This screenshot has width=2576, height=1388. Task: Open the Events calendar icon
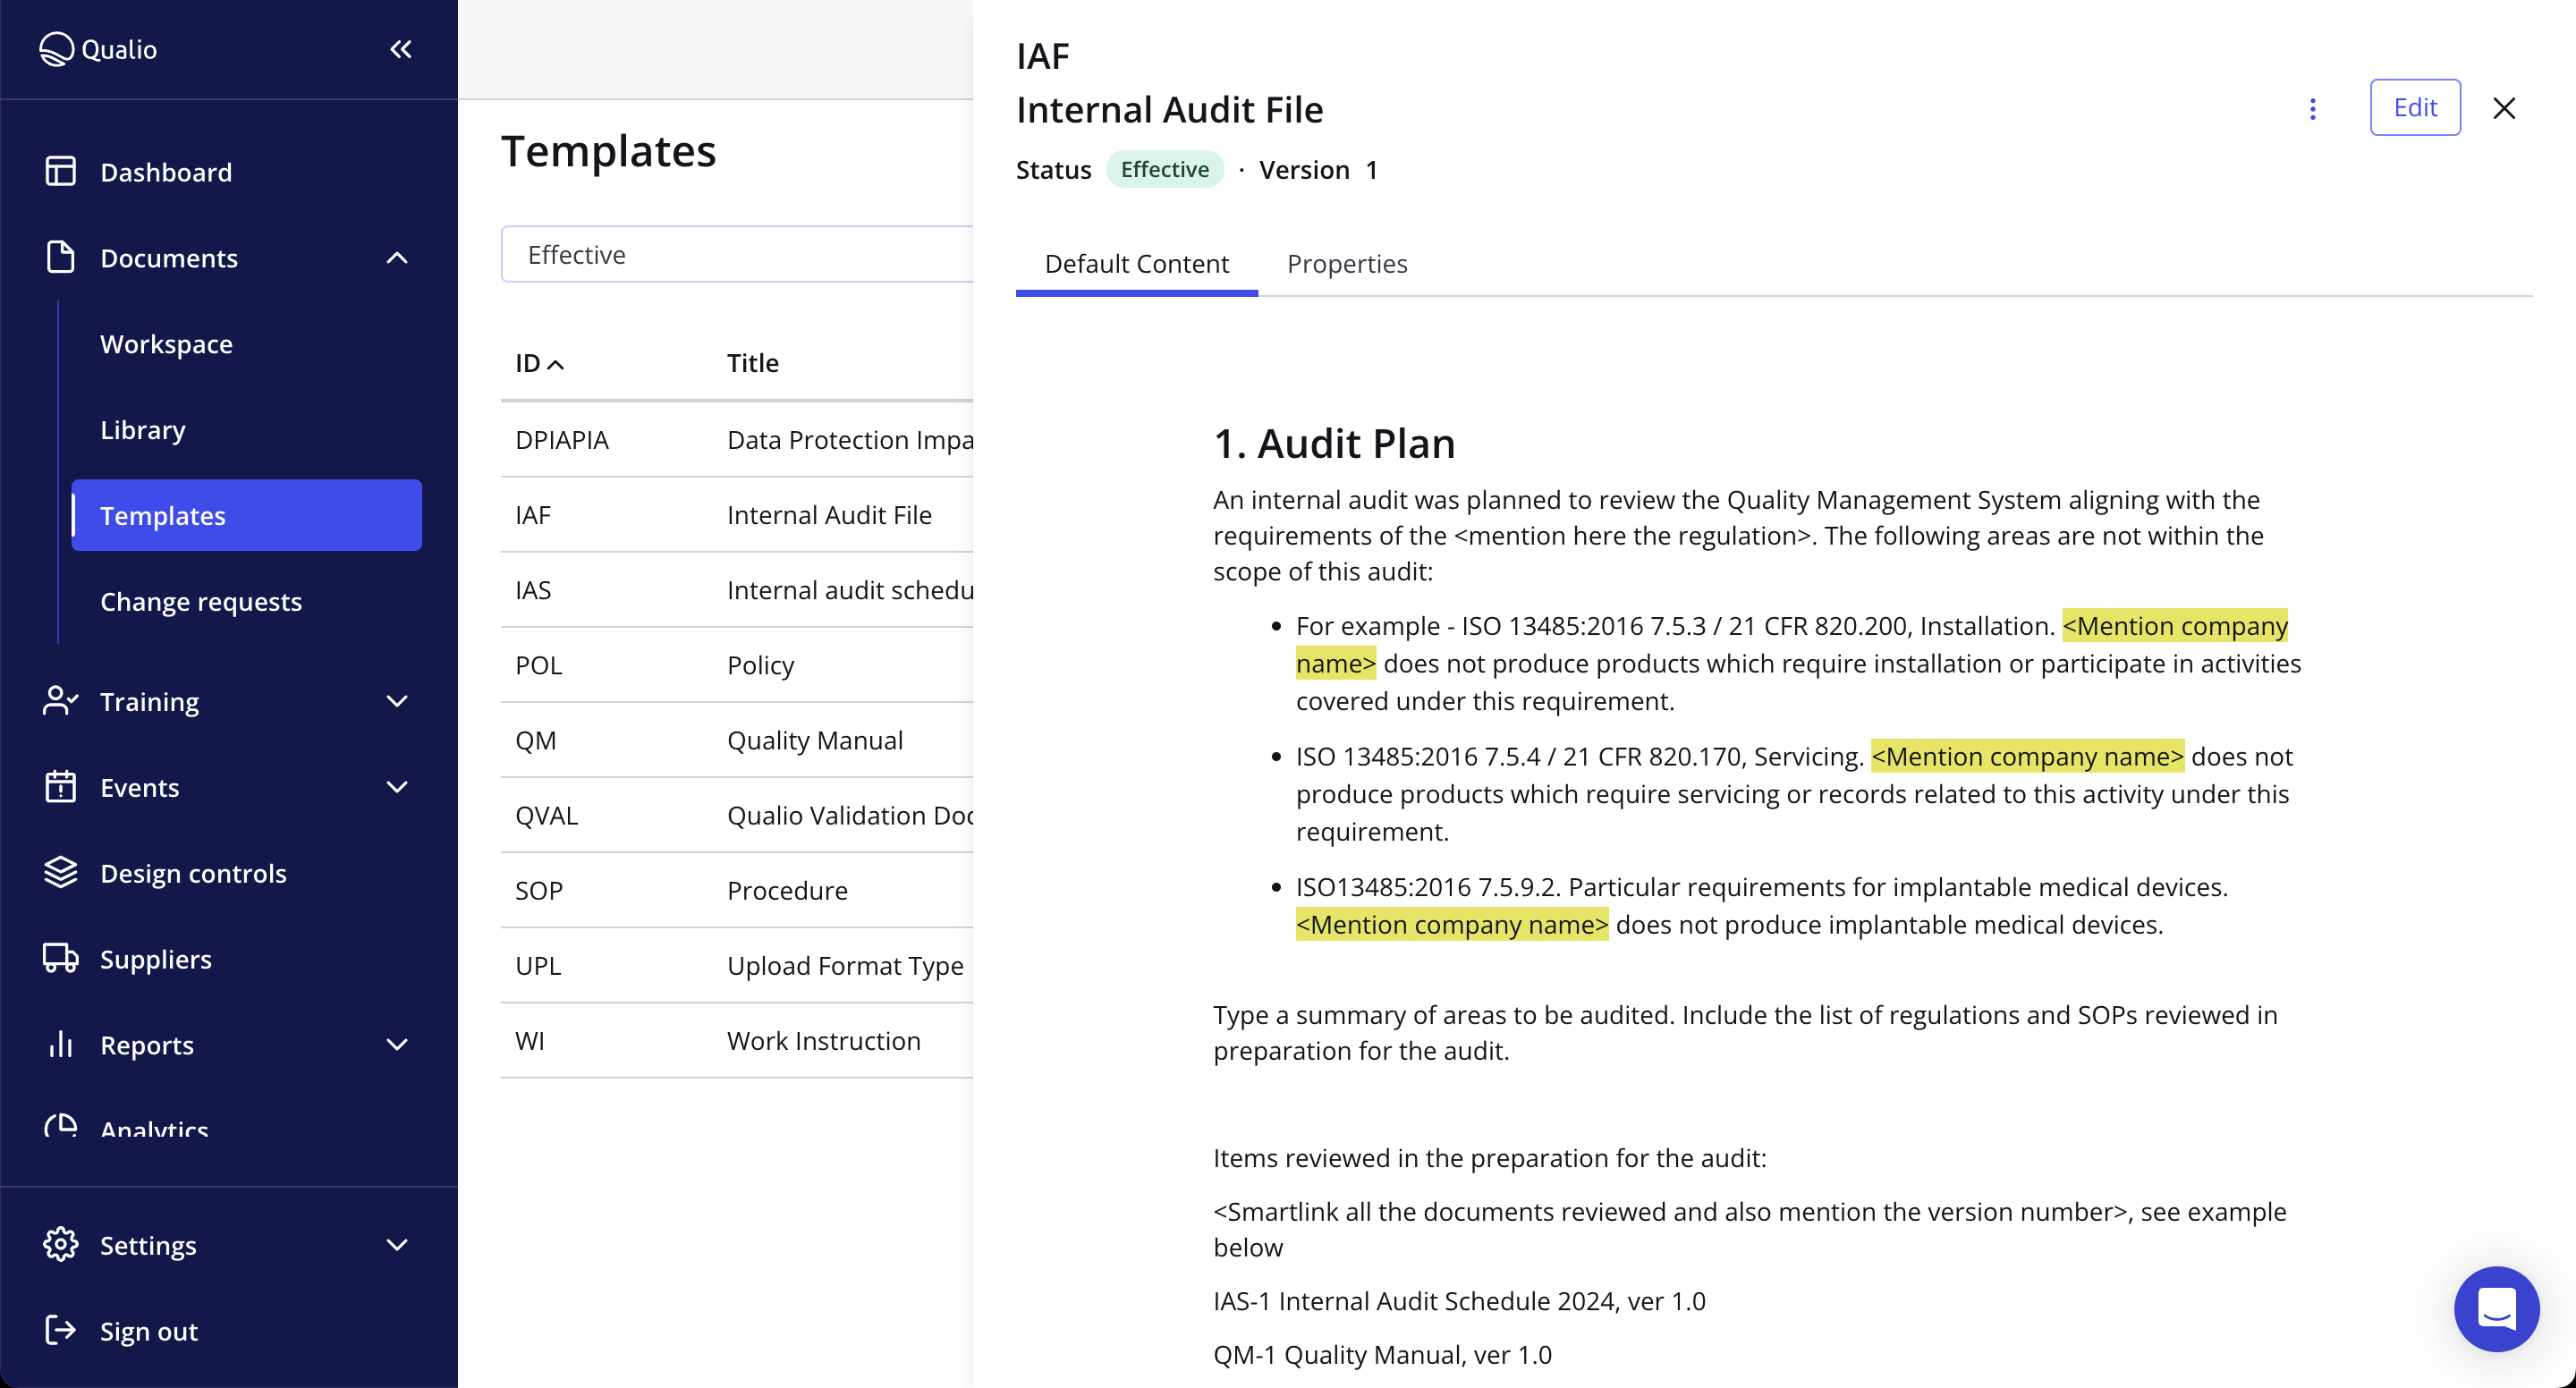(x=60, y=787)
